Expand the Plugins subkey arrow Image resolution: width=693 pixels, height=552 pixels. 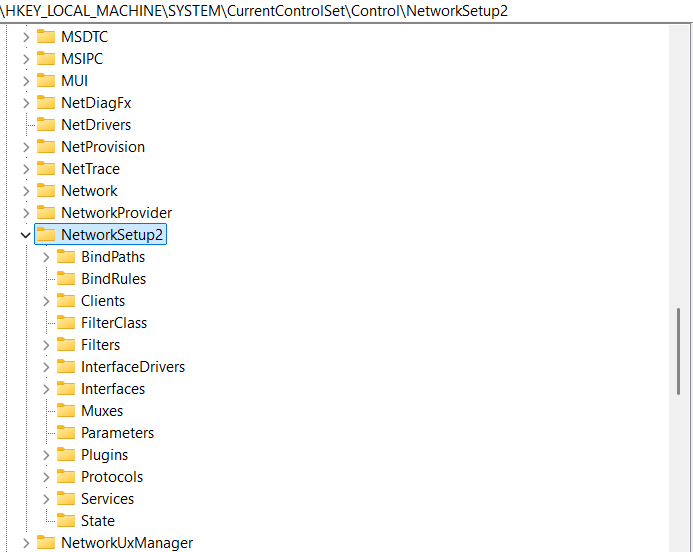(46, 455)
